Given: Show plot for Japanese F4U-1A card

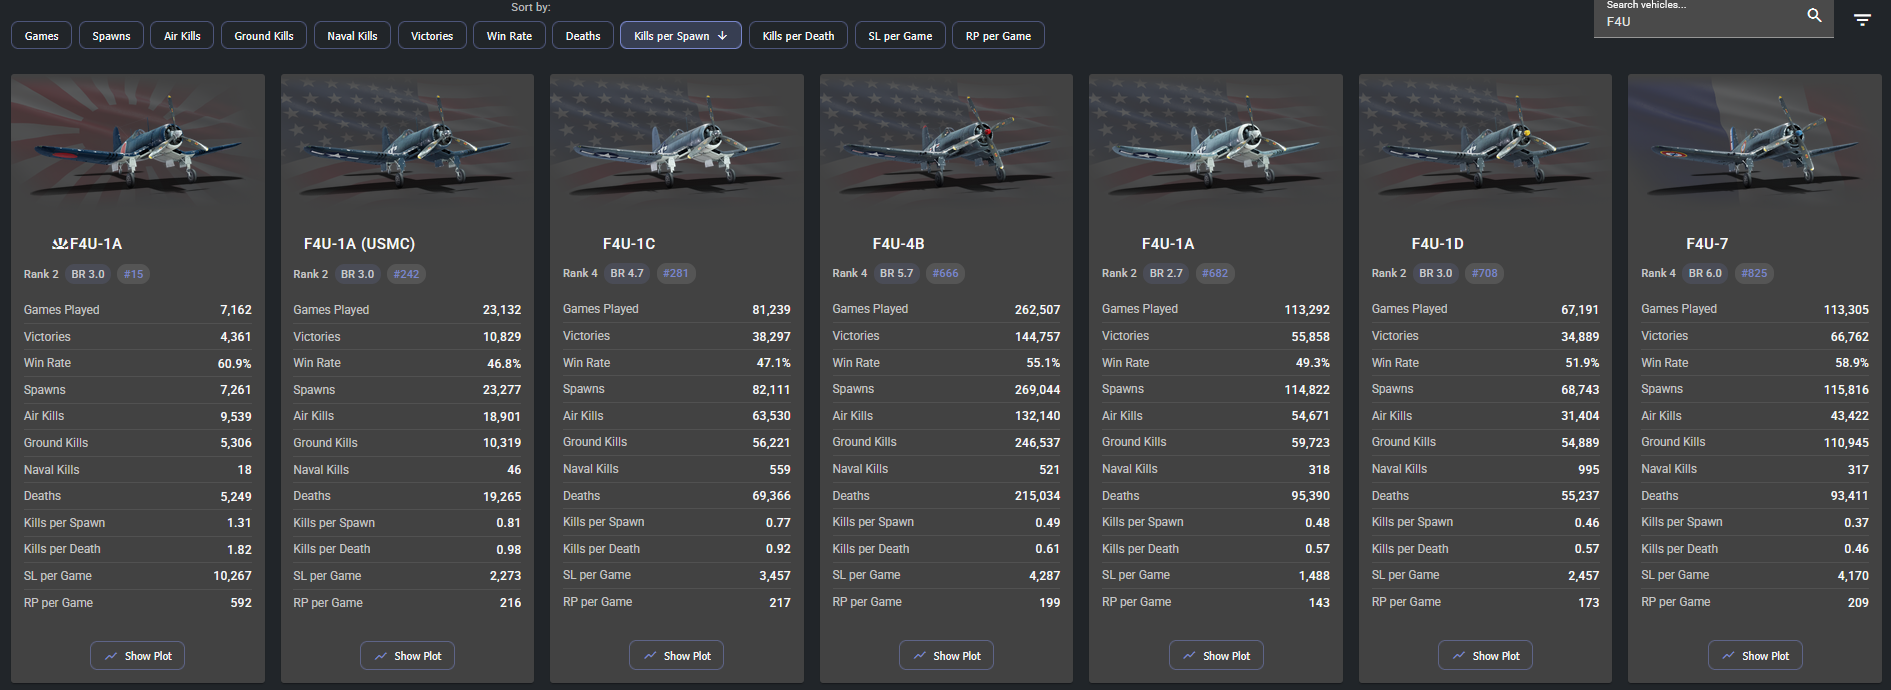Looking at the screenshot, I should coord(138,656).
